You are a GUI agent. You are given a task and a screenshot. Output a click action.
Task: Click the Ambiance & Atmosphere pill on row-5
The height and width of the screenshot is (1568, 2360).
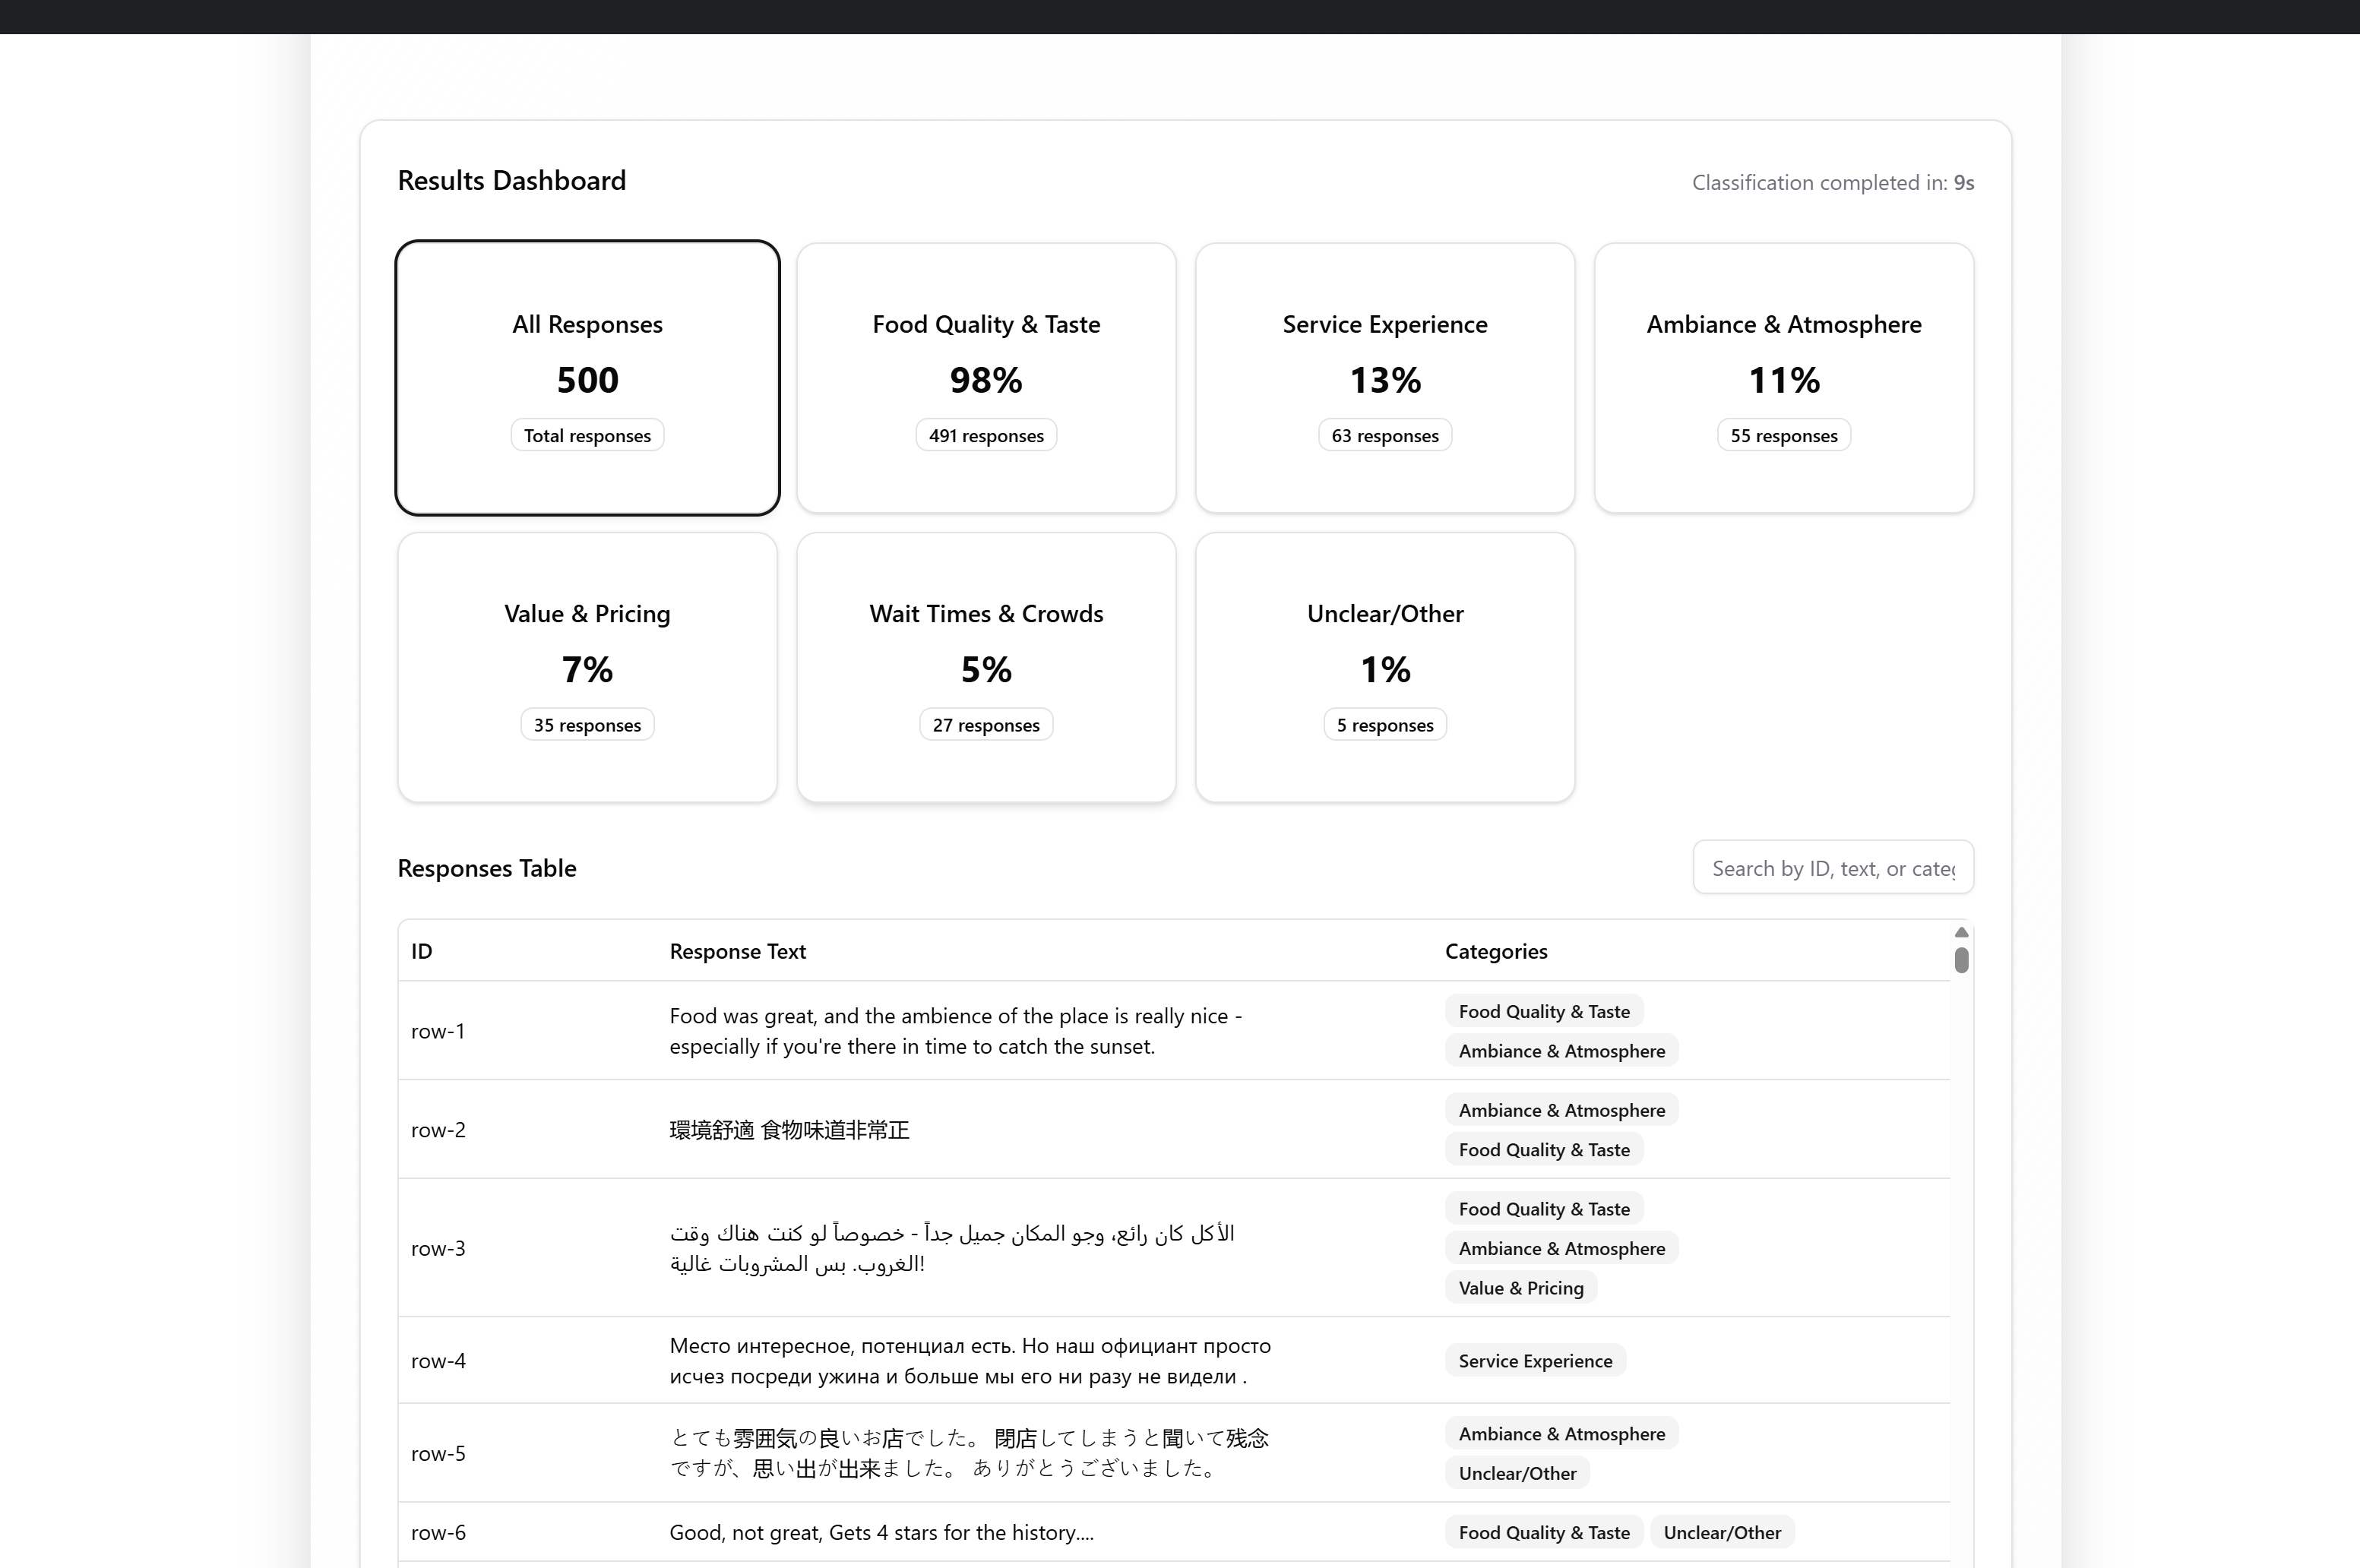(1561, 1433)
